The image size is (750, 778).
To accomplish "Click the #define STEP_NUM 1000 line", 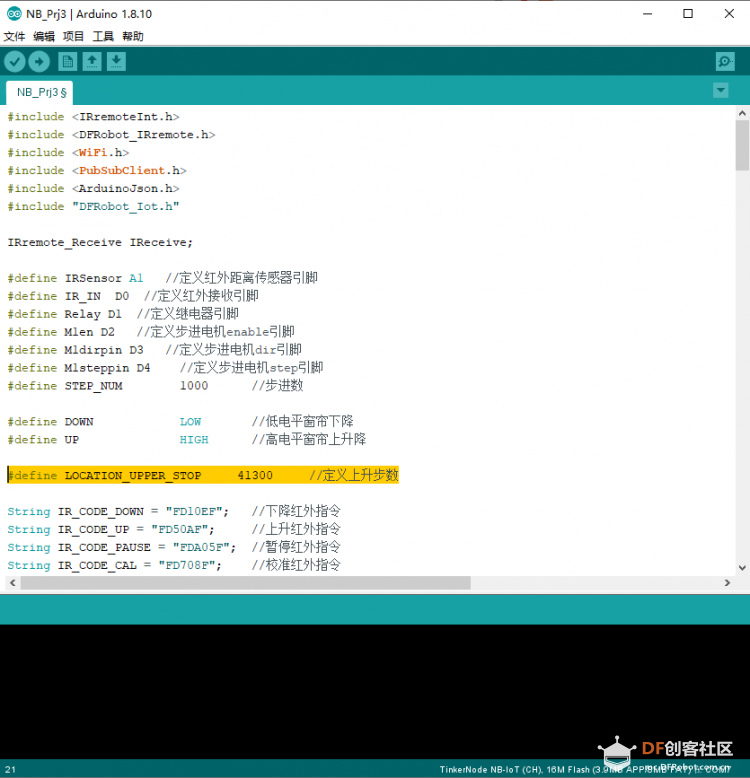I will [x=155, y=386].
